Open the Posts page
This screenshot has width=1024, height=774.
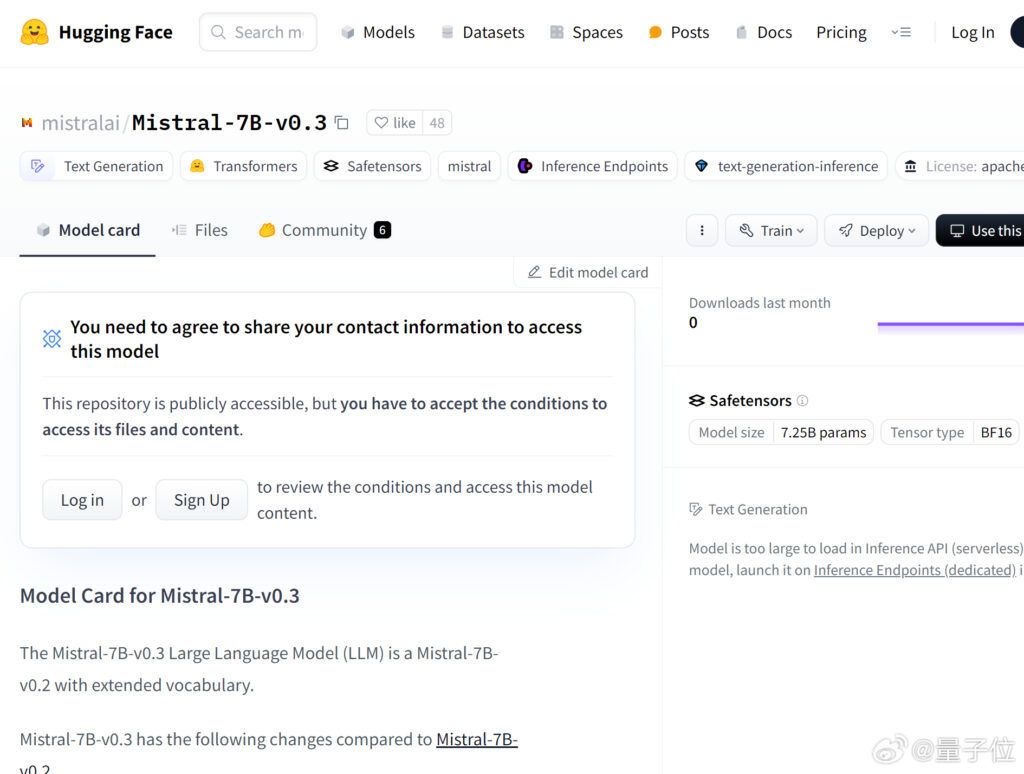(x=679, y=32)
